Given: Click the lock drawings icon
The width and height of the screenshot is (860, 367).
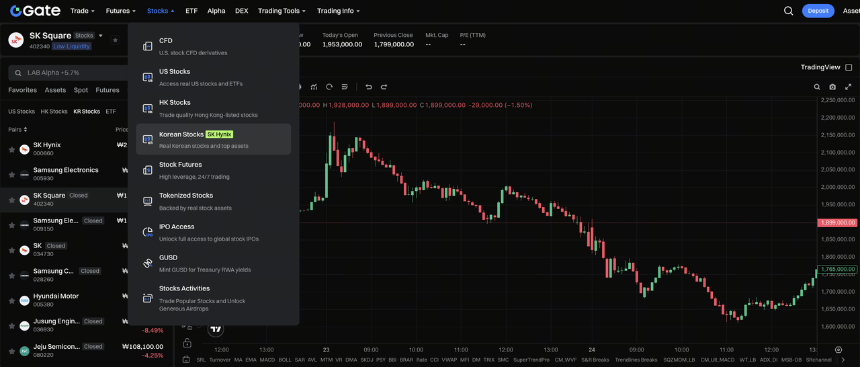Looking at the screenshot, I should point(187,343).
